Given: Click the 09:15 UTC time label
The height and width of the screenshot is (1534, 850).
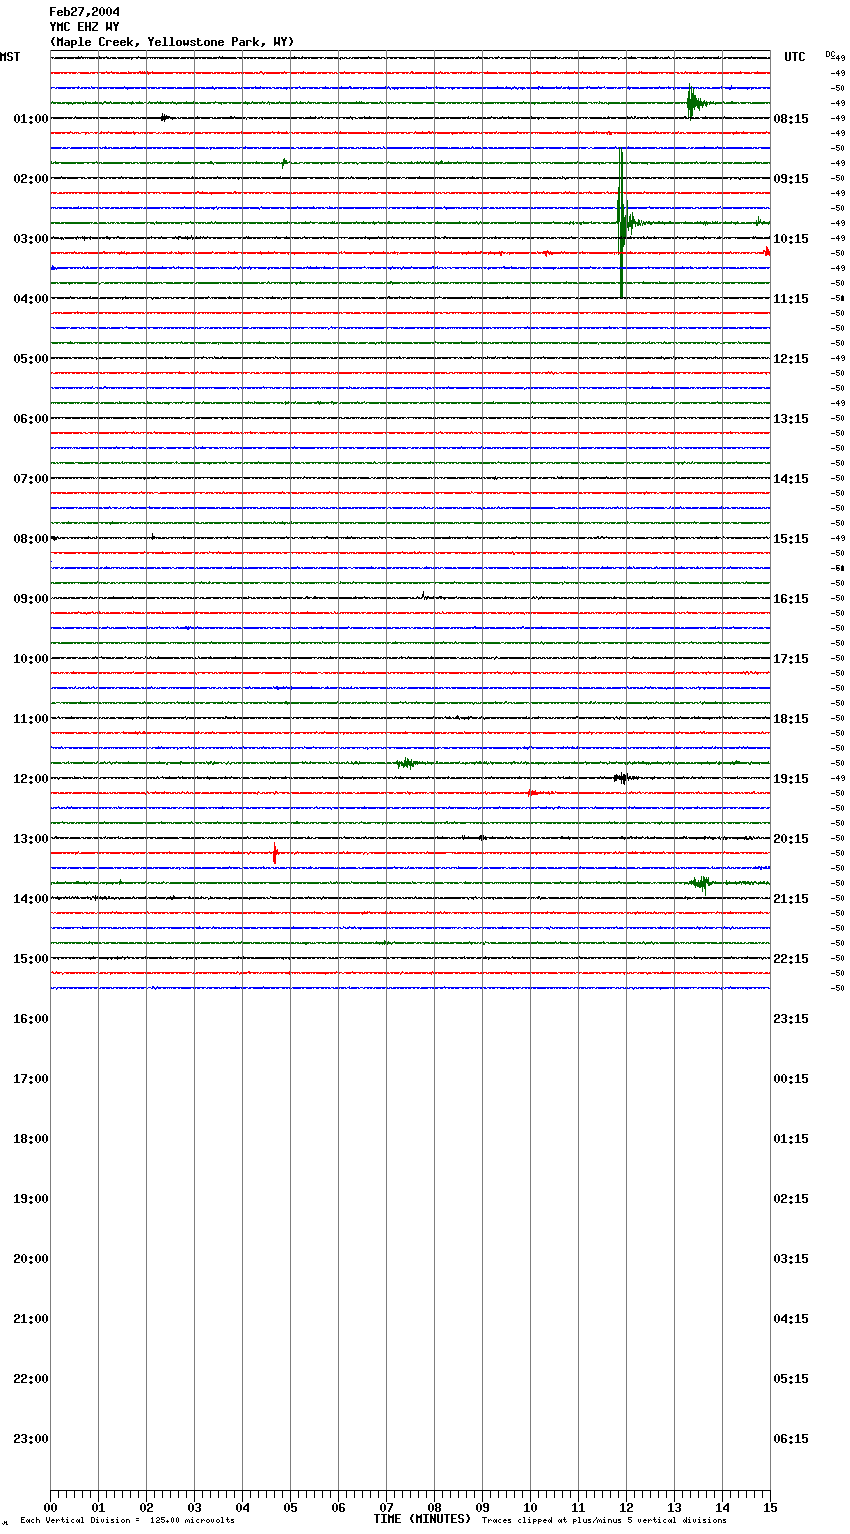Looking at the screenshot, I should [791, 179].
